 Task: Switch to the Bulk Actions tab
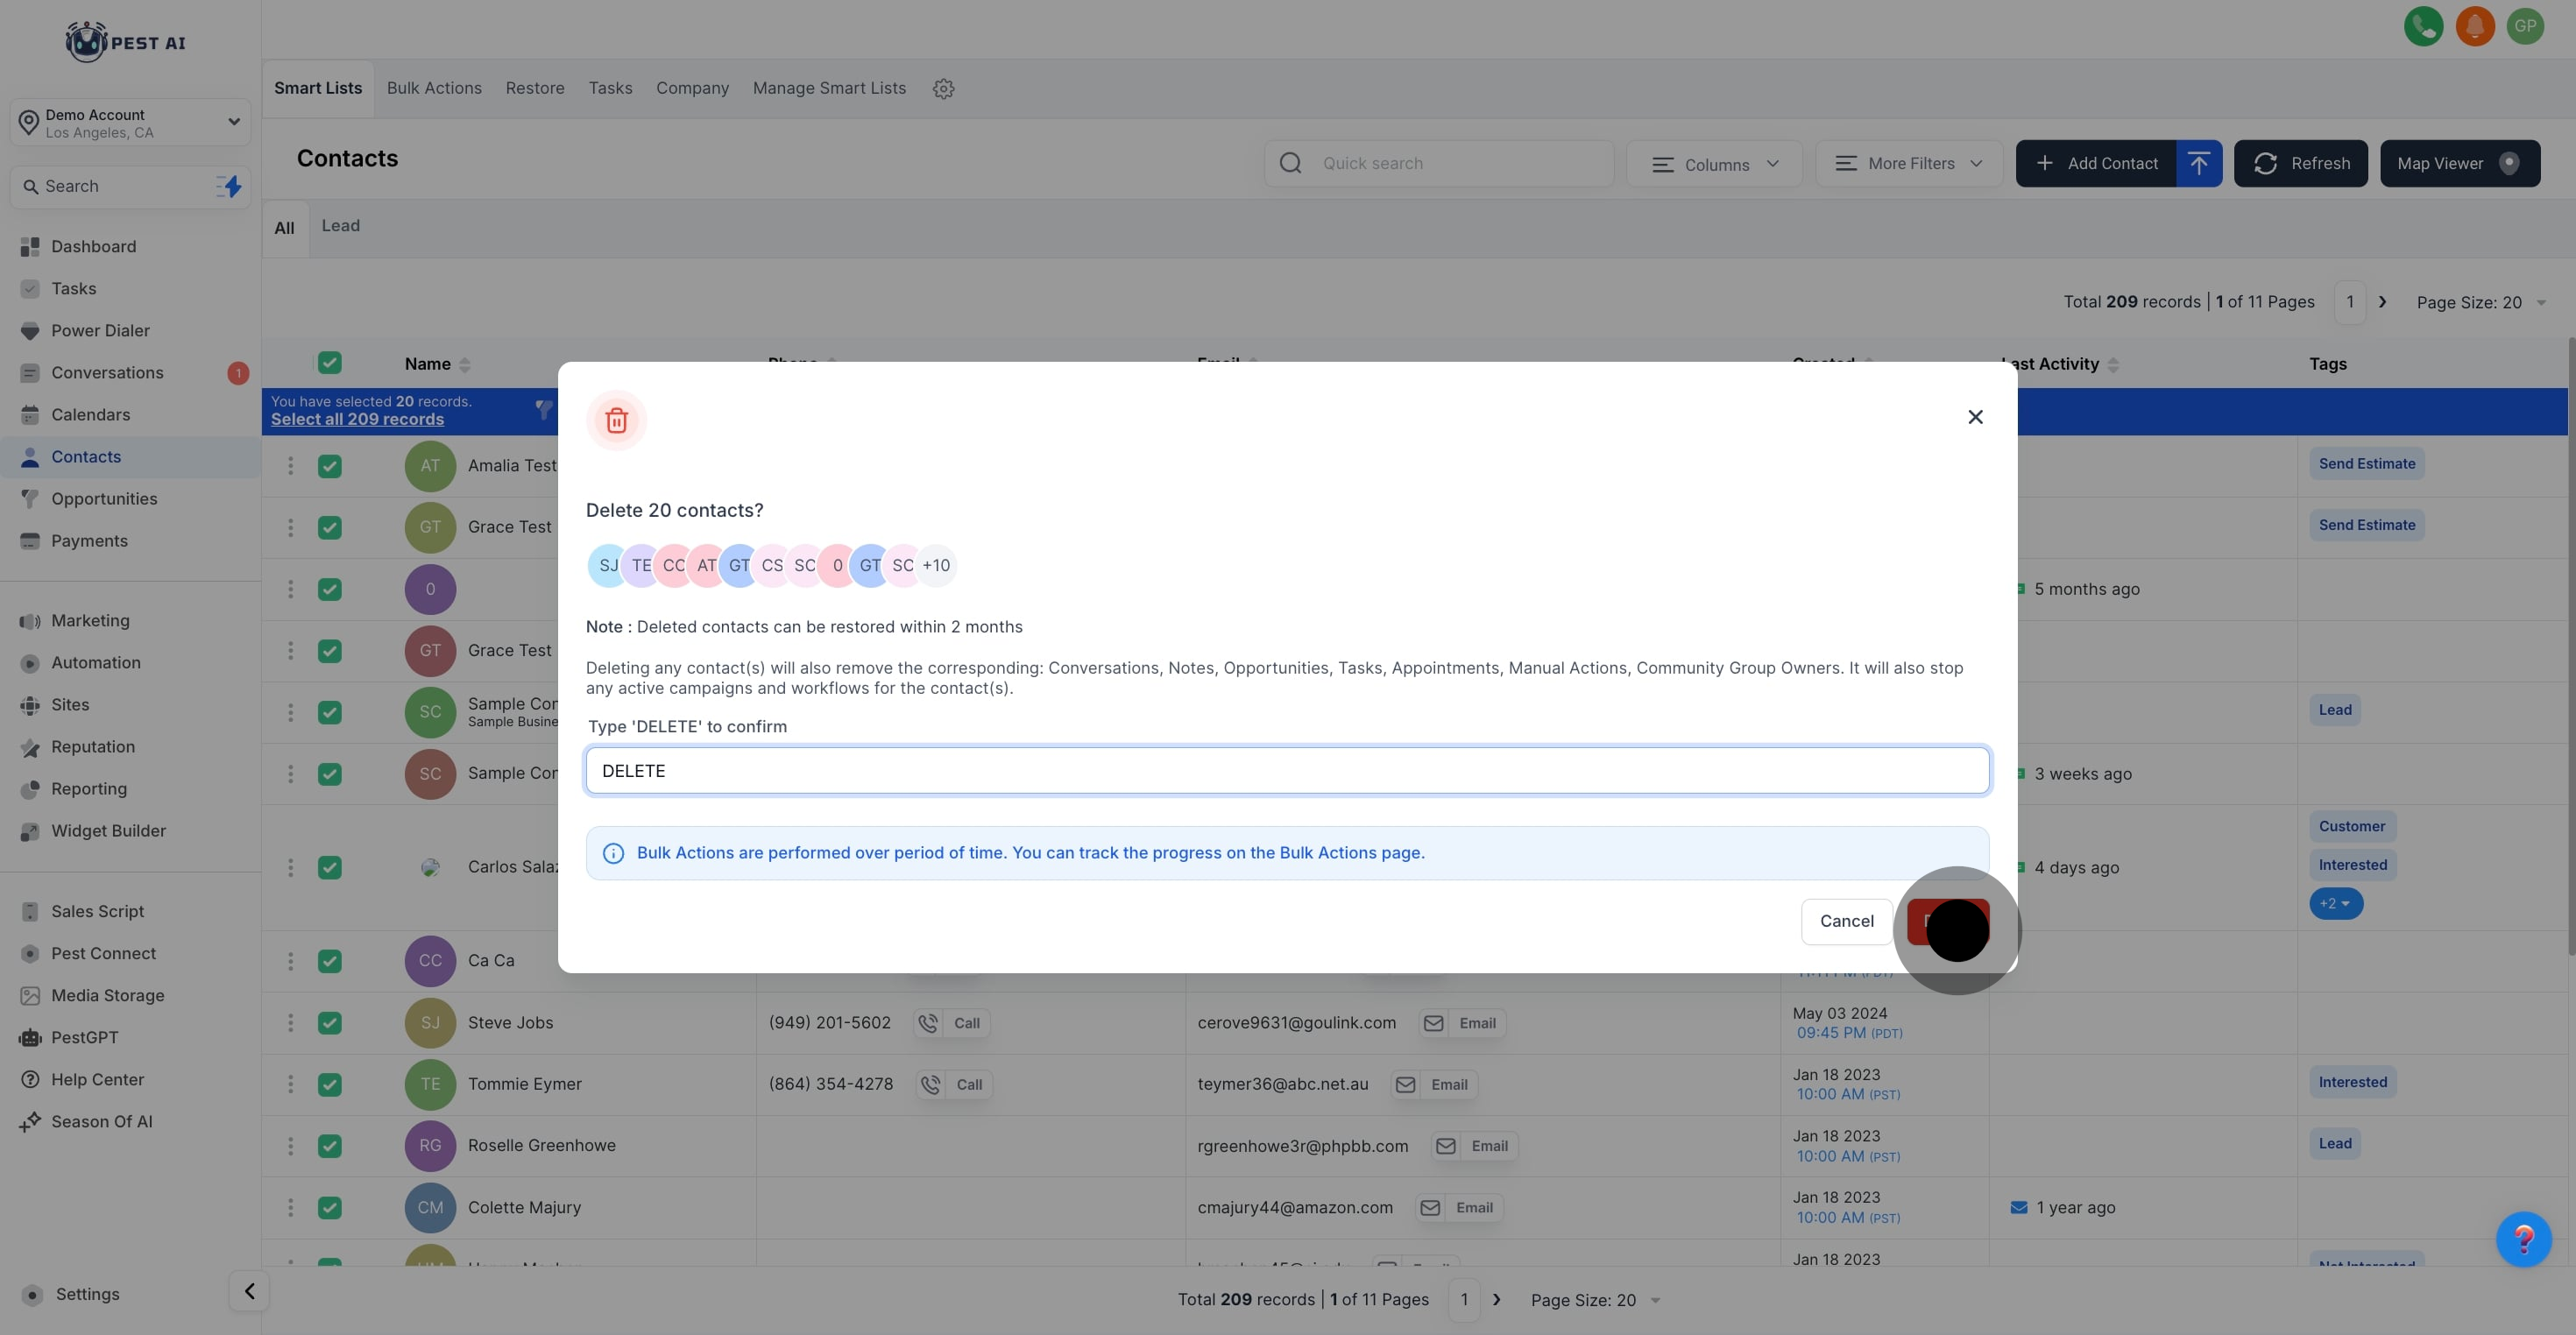pyautogui.click(x=434, y=88)
